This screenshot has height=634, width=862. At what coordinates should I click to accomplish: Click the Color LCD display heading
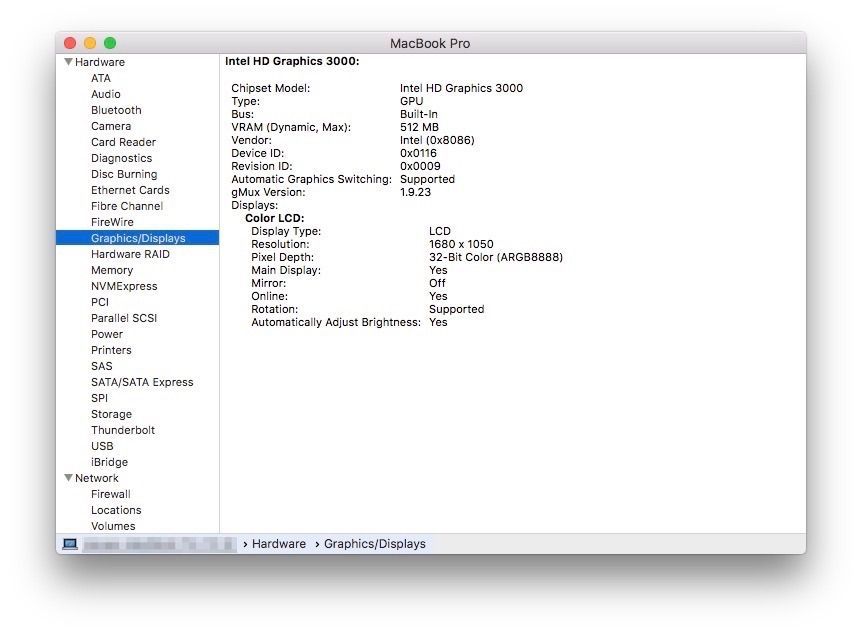pos(274,218)
